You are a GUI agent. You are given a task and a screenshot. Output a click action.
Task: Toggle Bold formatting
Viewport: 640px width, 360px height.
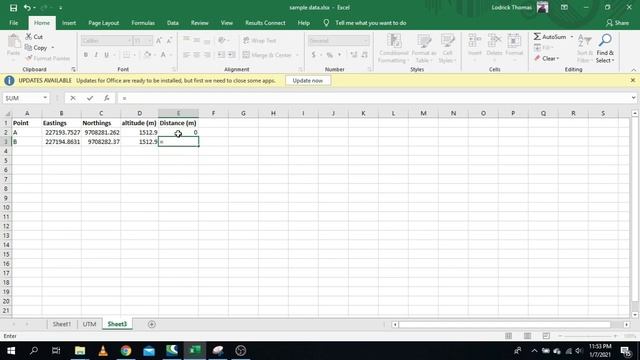point(86,55)
